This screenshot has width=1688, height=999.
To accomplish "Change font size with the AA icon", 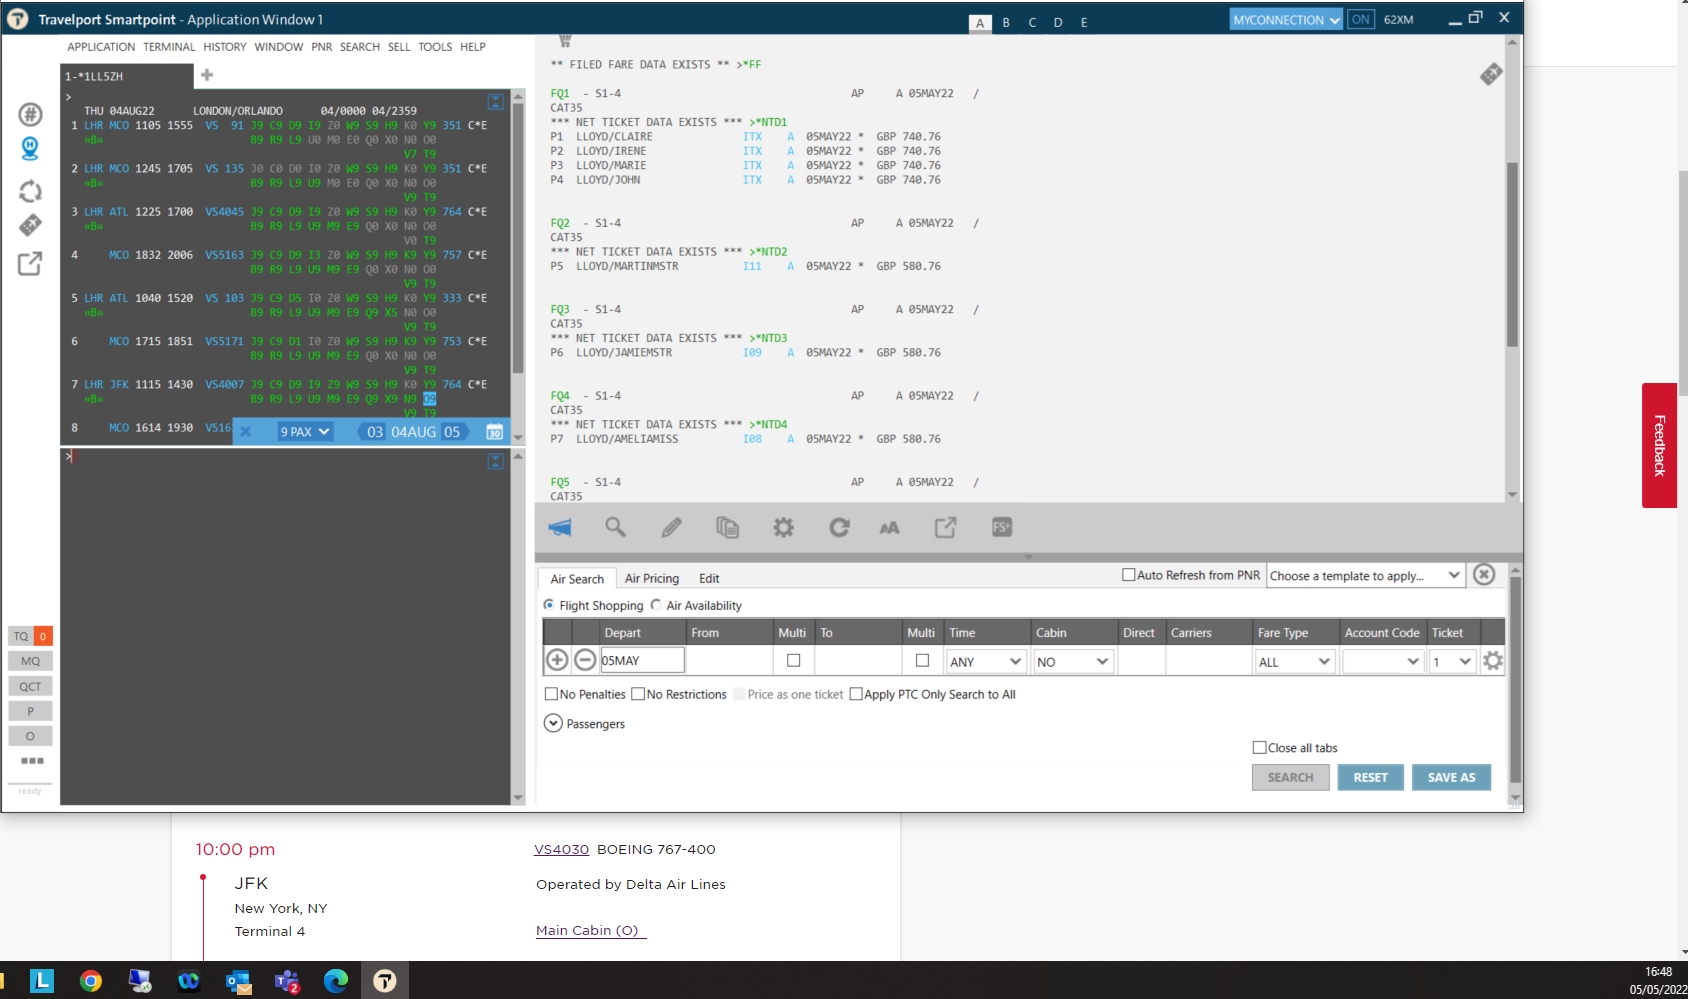I will coord(889,528).
